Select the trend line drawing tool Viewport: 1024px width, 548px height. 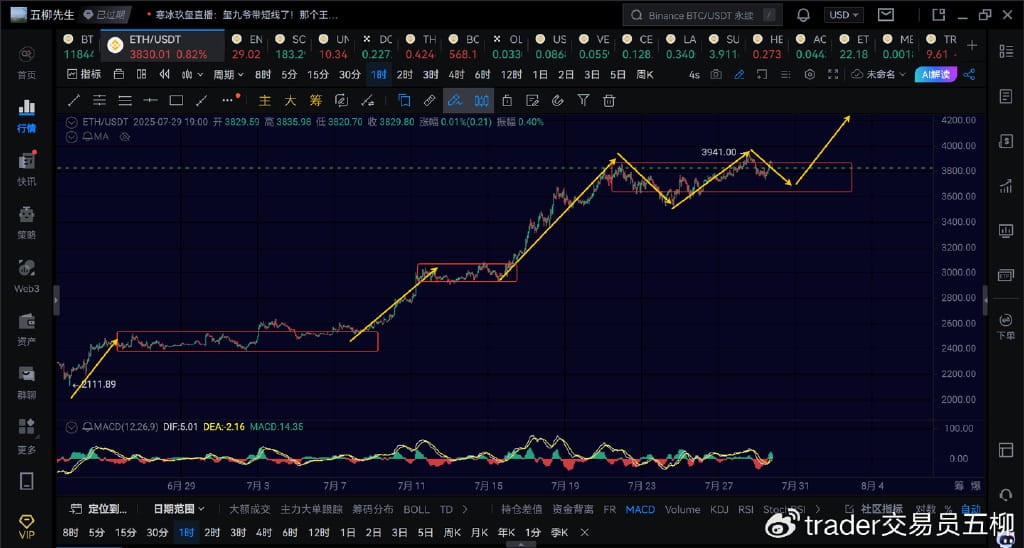tap(74, 101)
